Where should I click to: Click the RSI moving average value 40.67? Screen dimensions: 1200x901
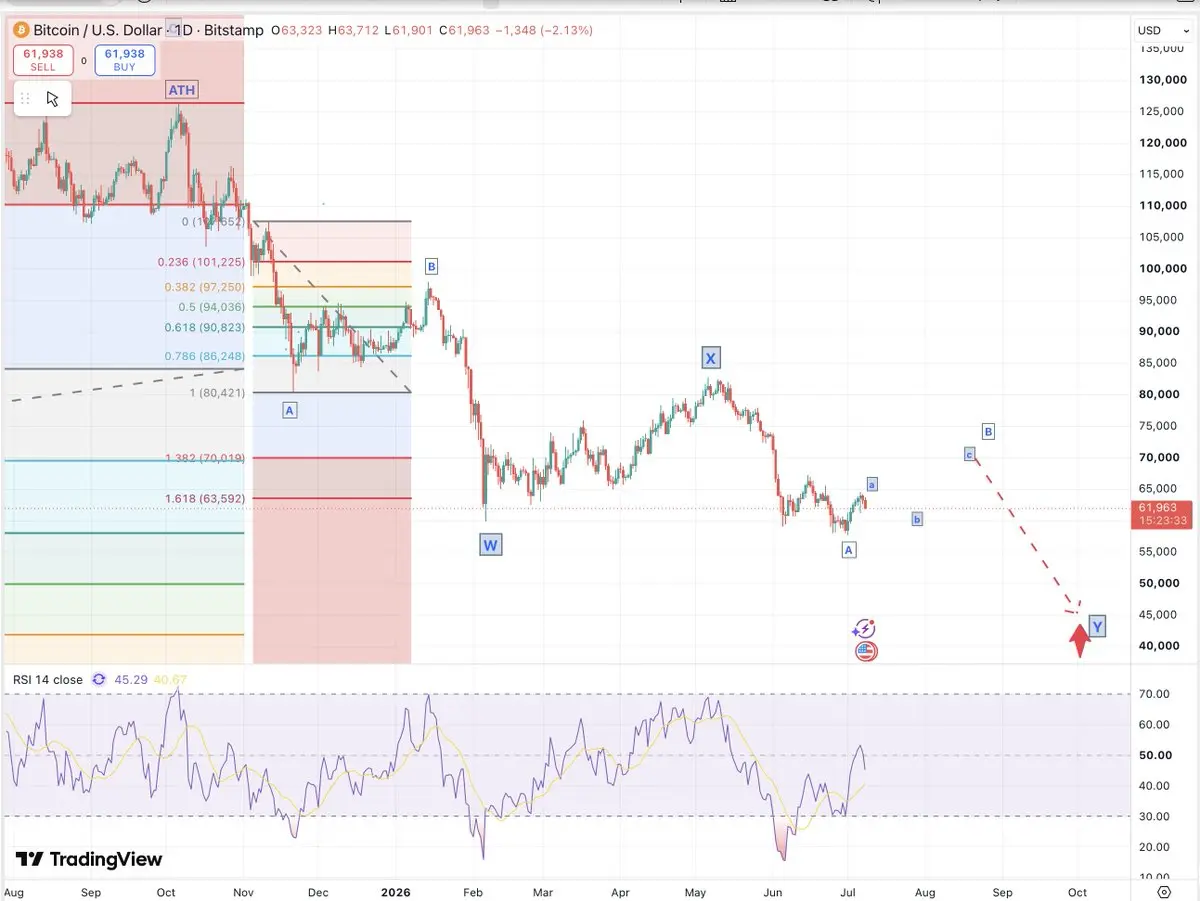[x=169, y=680]
